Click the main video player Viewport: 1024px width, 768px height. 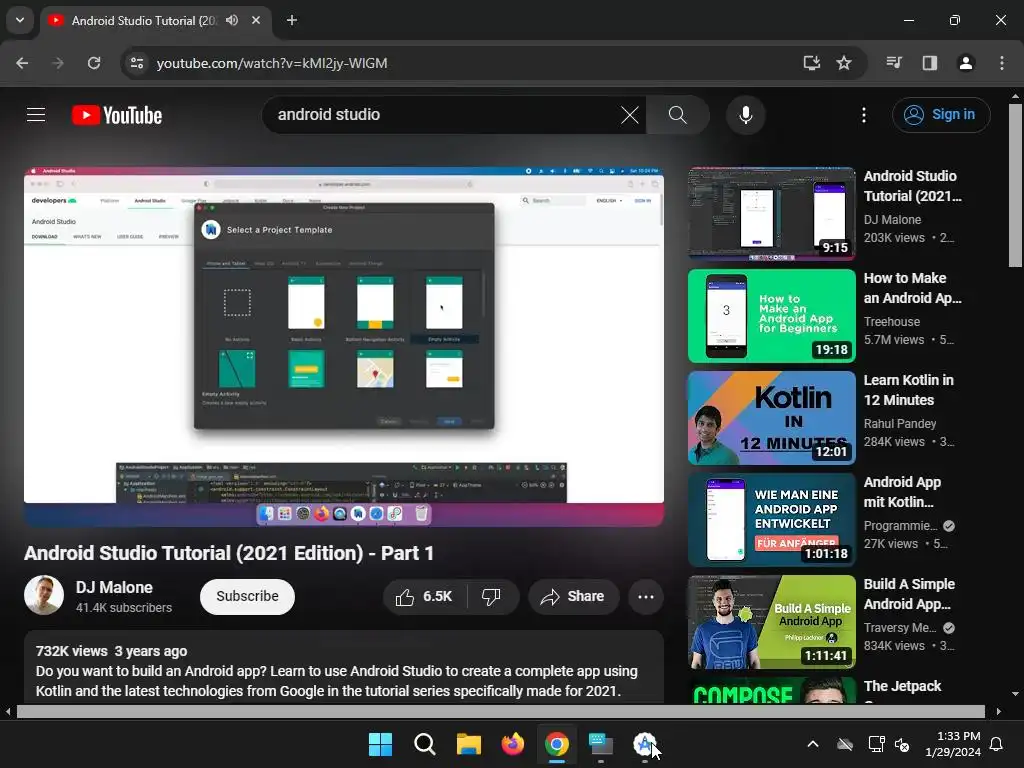344,347
